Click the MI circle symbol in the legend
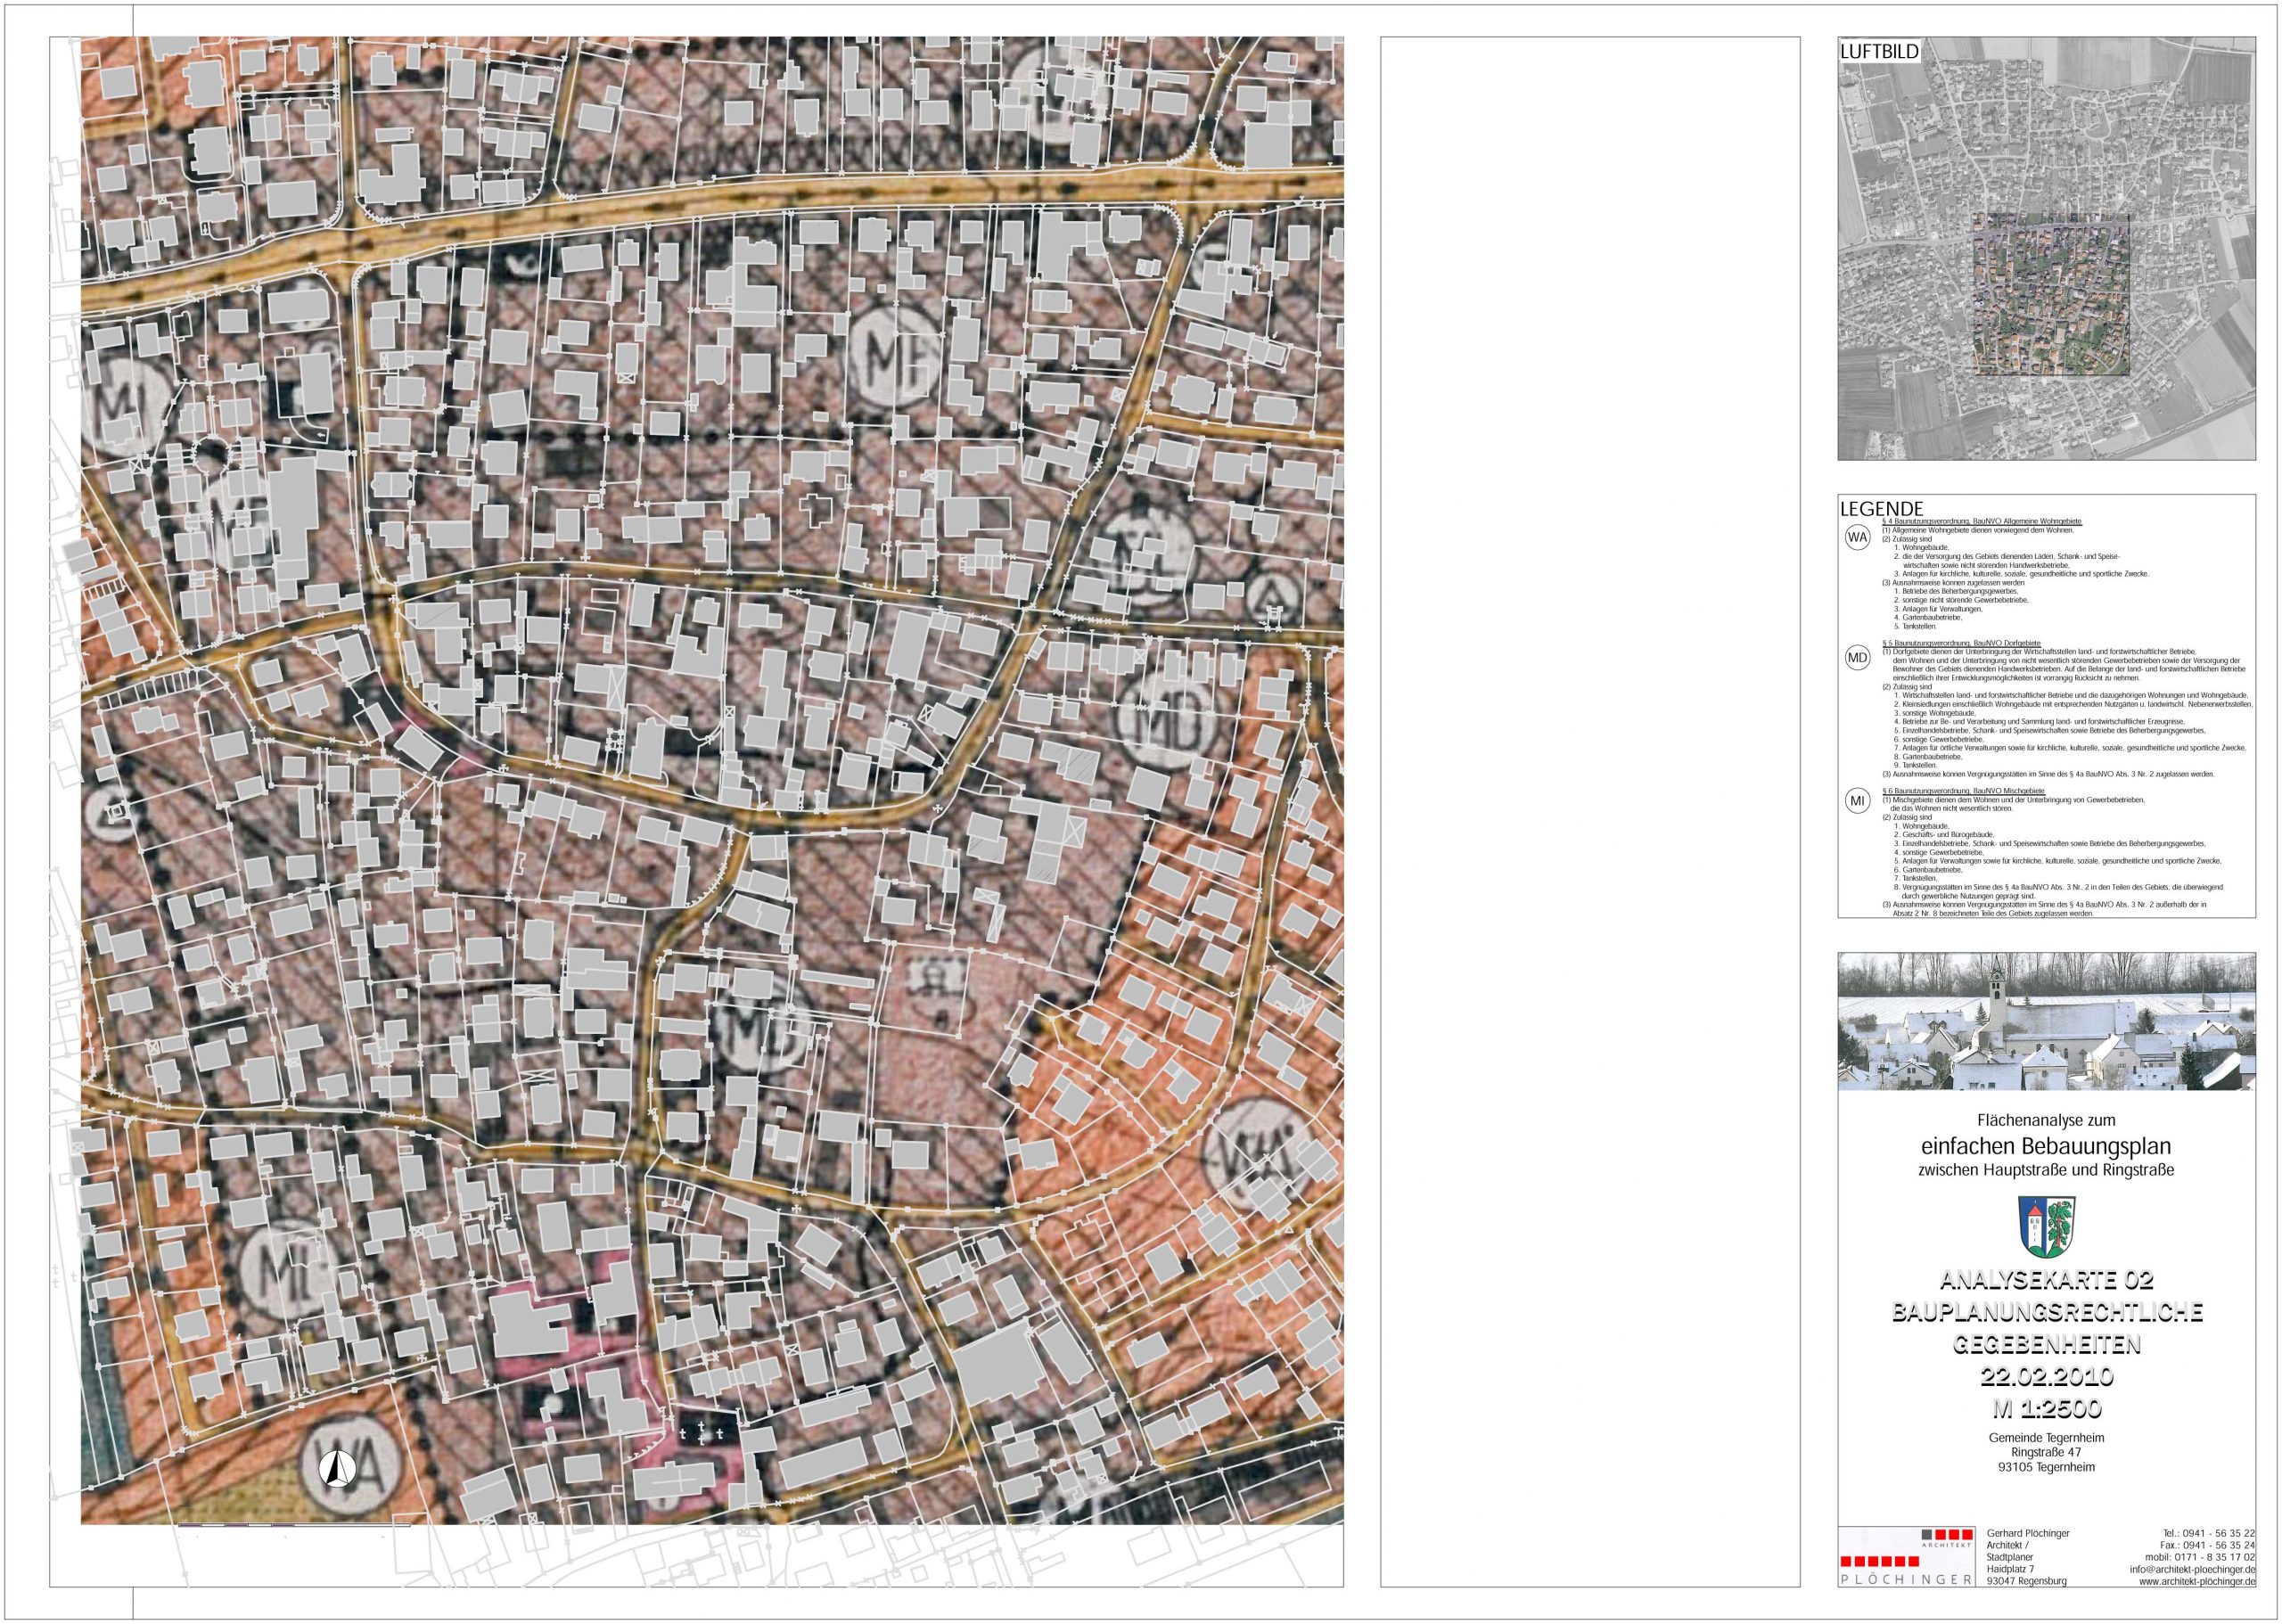This screenshot has width=2282, height=1624. tap(1857, 801)
